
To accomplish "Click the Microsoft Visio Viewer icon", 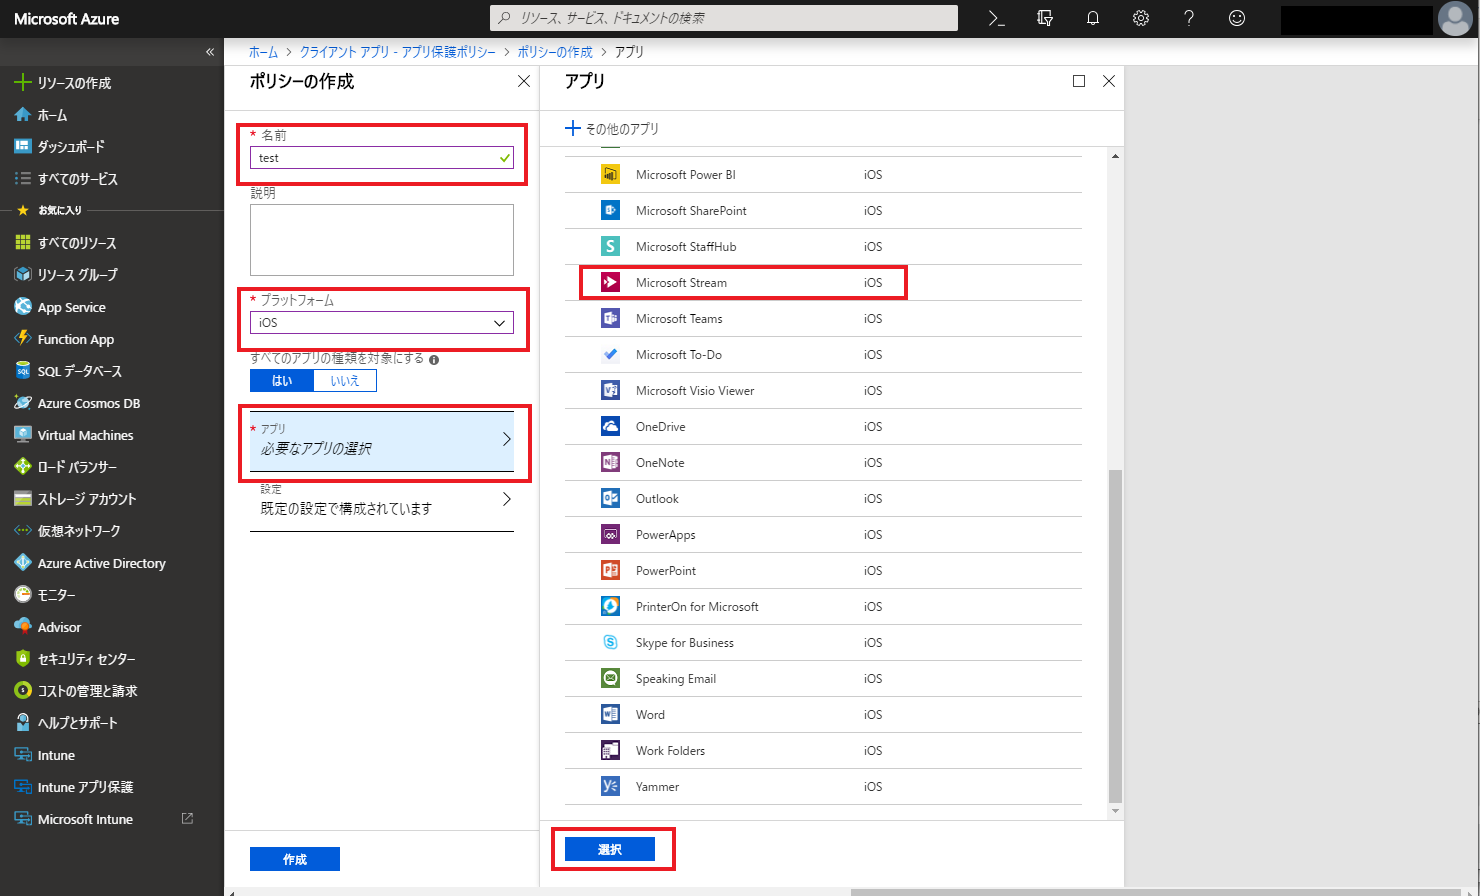I will [x=610, y=391].
